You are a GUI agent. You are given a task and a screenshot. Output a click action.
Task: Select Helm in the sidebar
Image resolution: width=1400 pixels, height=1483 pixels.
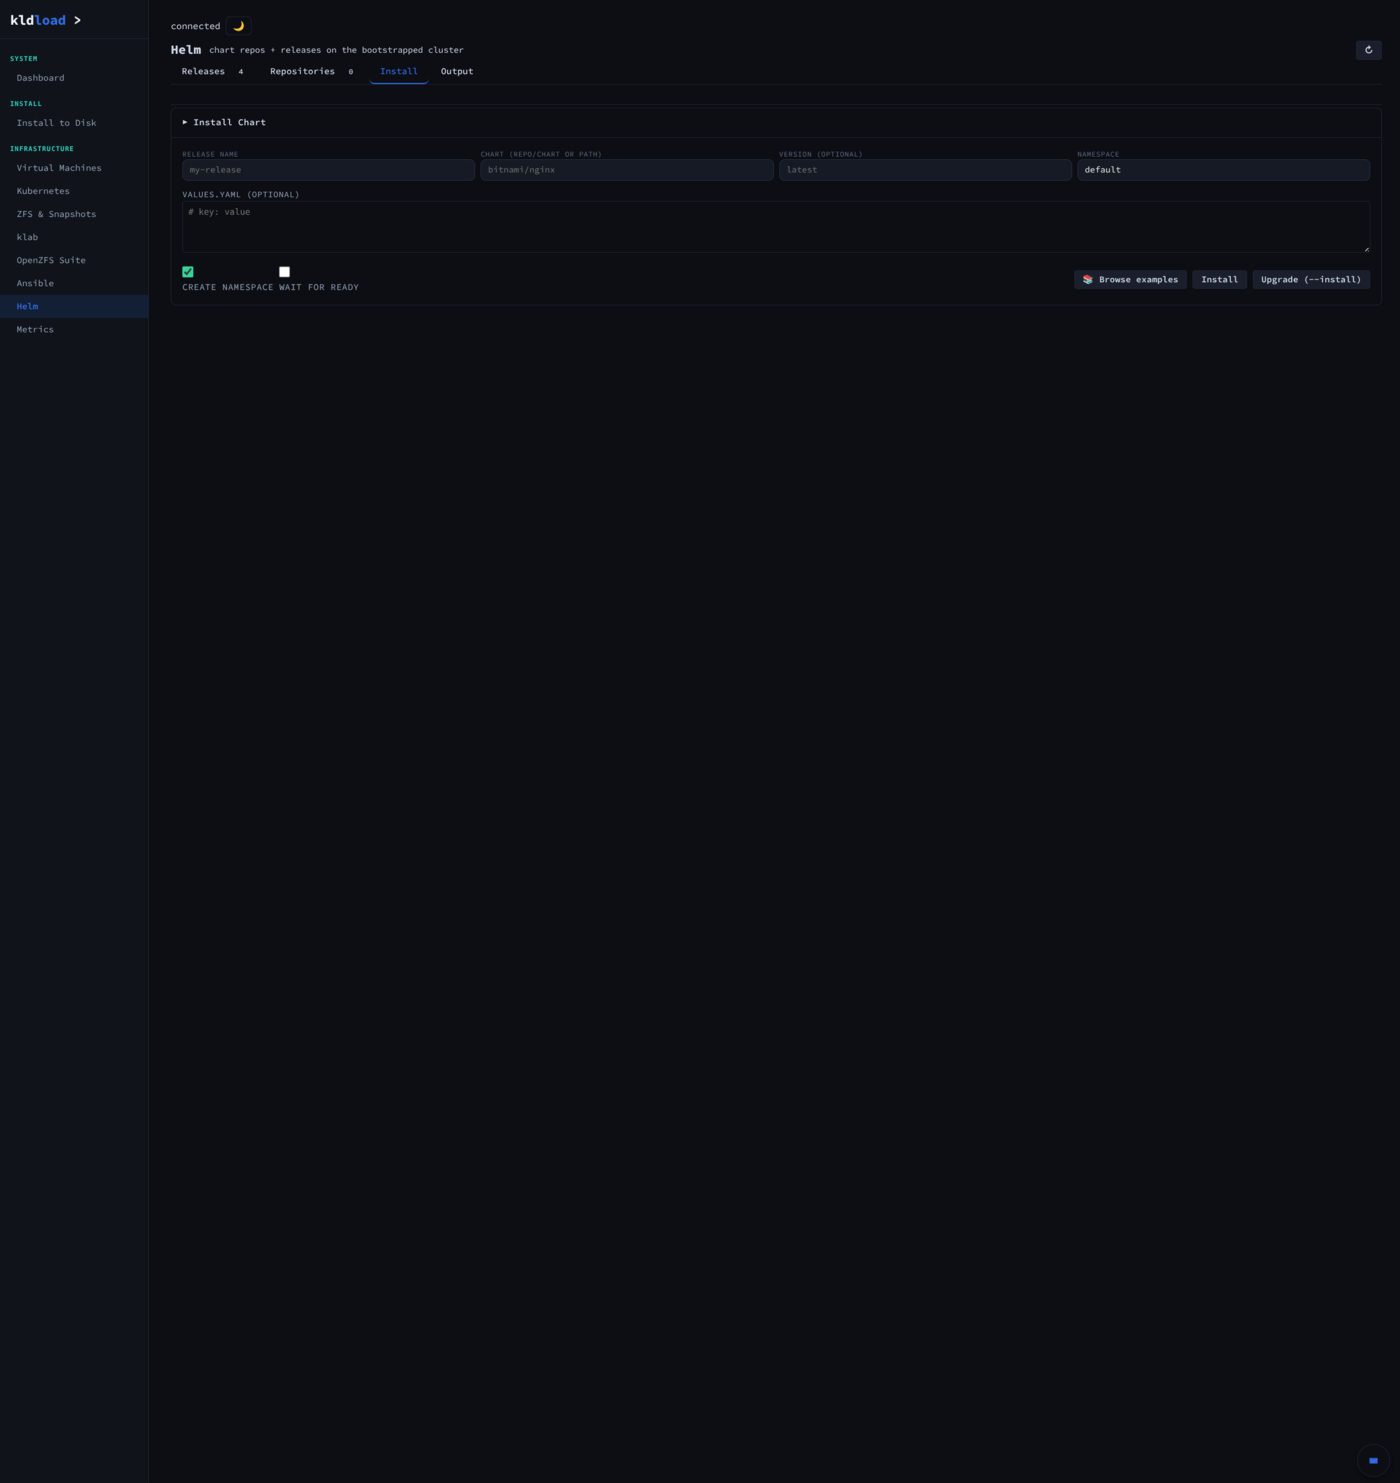tap(74, 306)
